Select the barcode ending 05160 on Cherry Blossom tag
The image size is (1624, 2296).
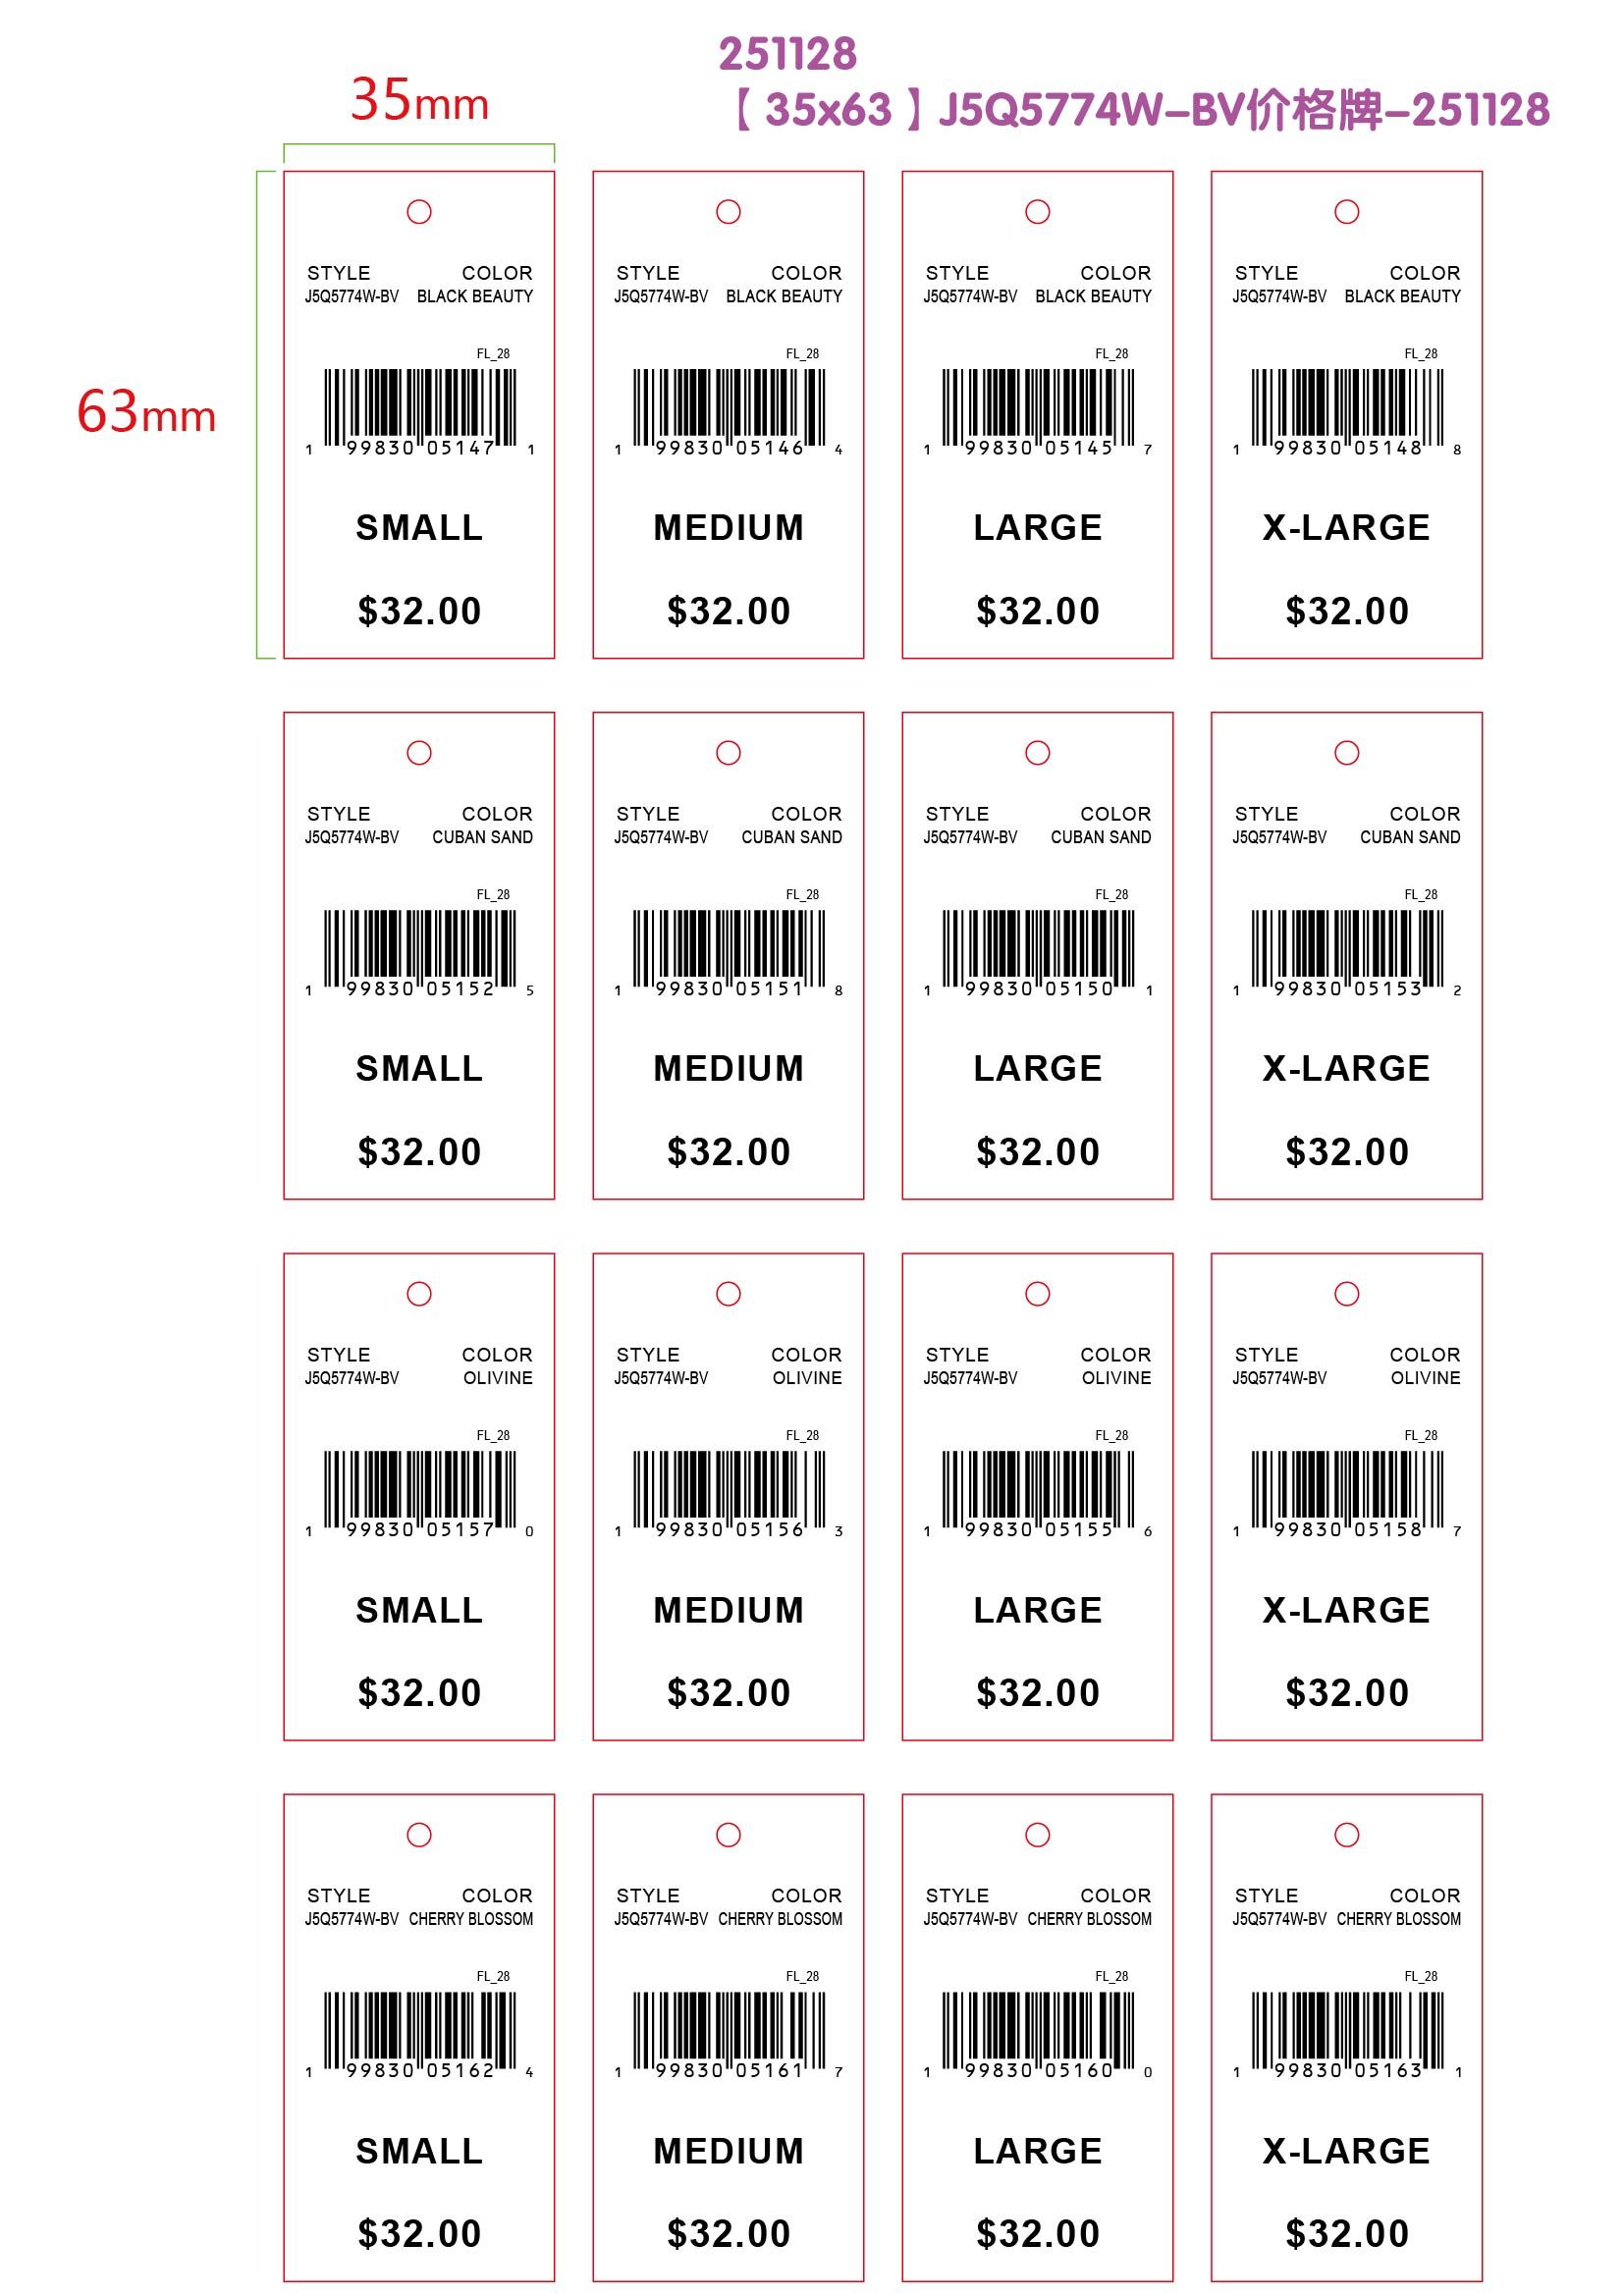[1038, 2030]
